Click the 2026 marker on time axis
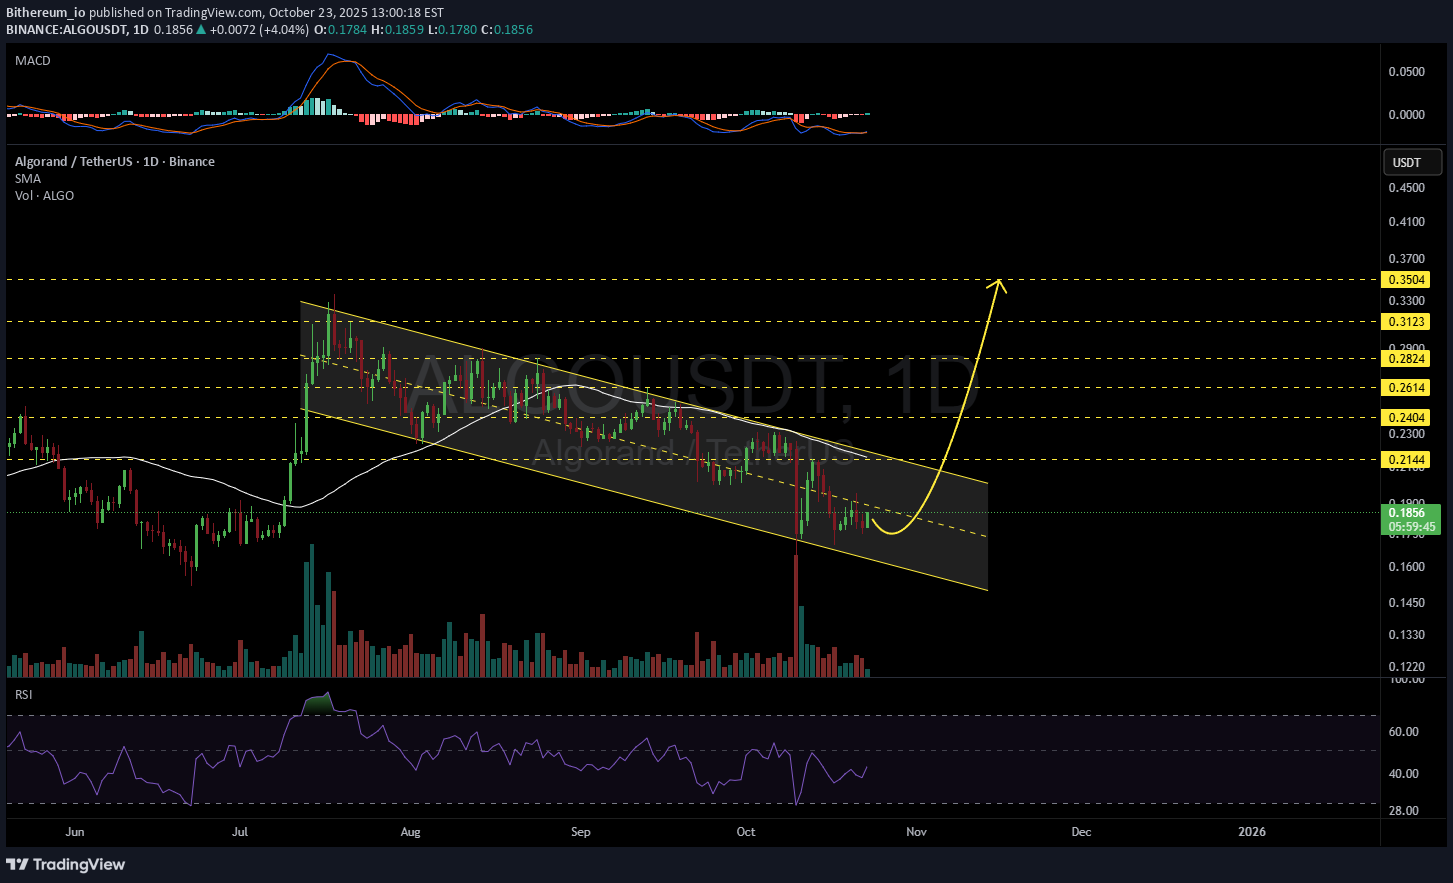 pos(1251,832)
